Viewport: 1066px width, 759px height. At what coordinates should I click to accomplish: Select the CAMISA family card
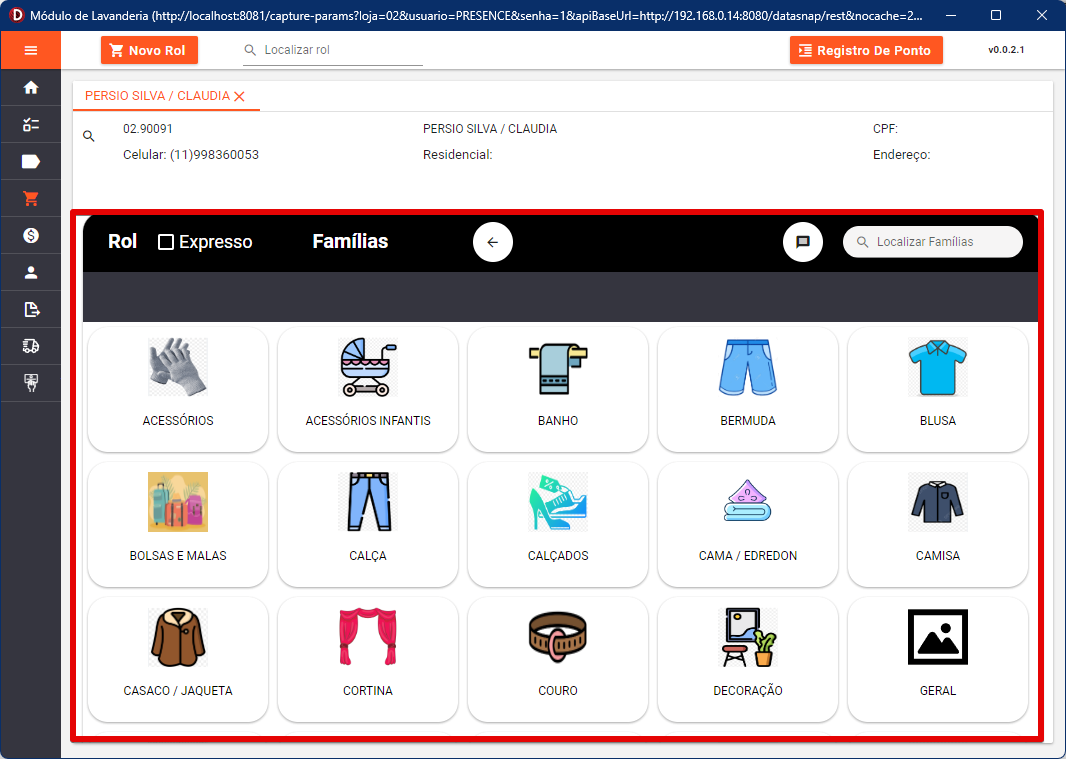938,524
